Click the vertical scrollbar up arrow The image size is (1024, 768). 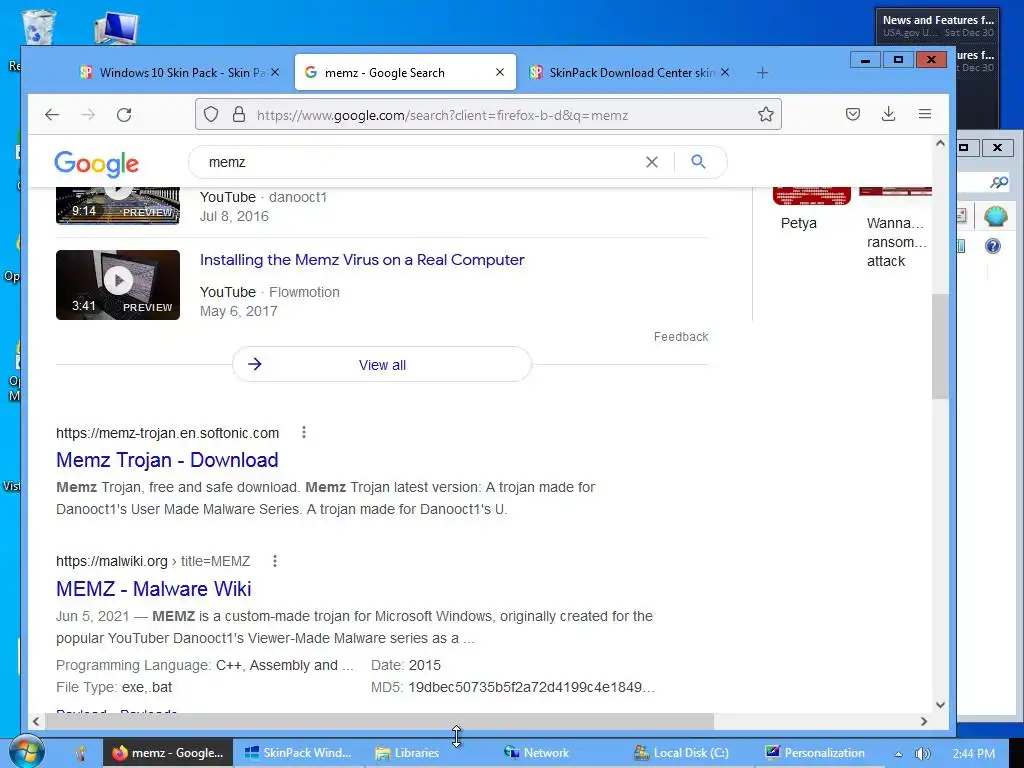[940, 144]
